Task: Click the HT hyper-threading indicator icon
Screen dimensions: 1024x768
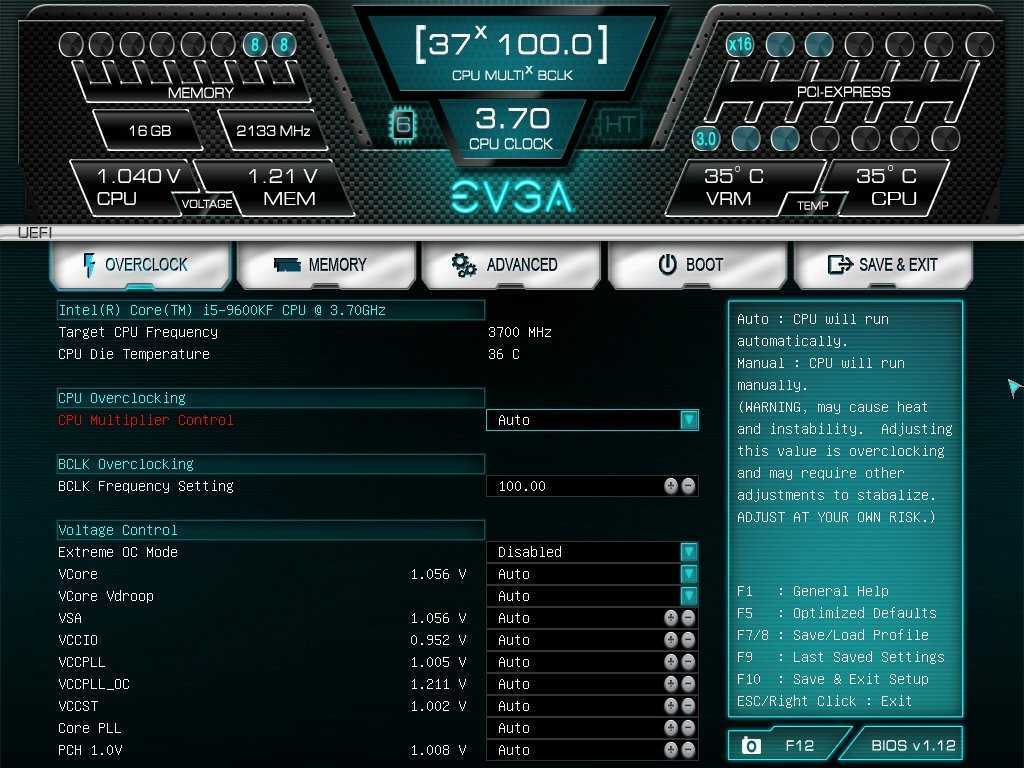Action: (x=619, y=125)
